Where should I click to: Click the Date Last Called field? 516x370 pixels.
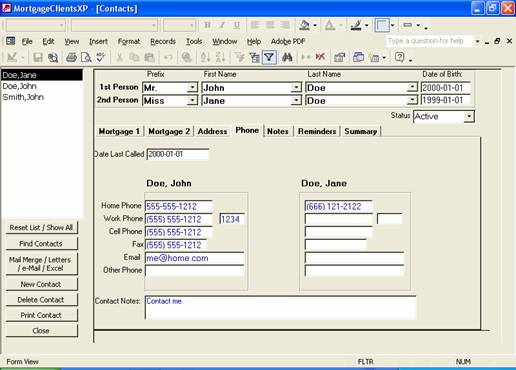[178, 154]
